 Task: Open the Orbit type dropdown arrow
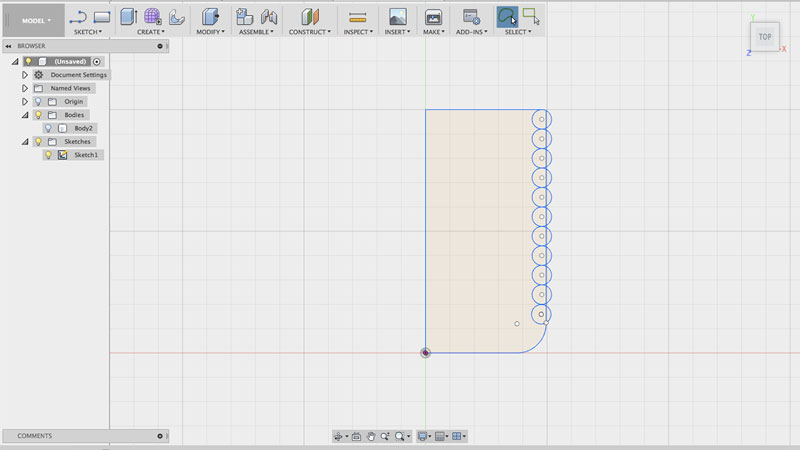[346, 436]
